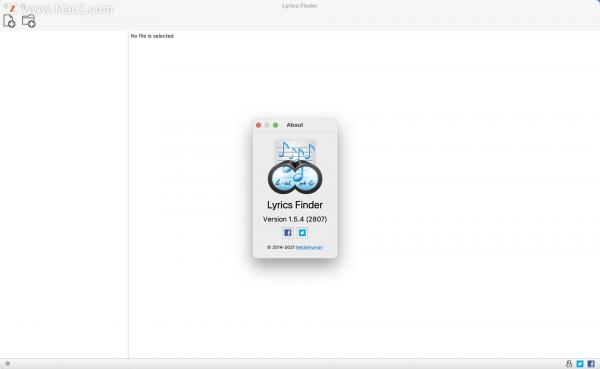This screenshot has height=369, width=600.
Task: Click the 'Version 1.5.4 (2807)' text
Action: pyautogui.click(x=295, y=219)
